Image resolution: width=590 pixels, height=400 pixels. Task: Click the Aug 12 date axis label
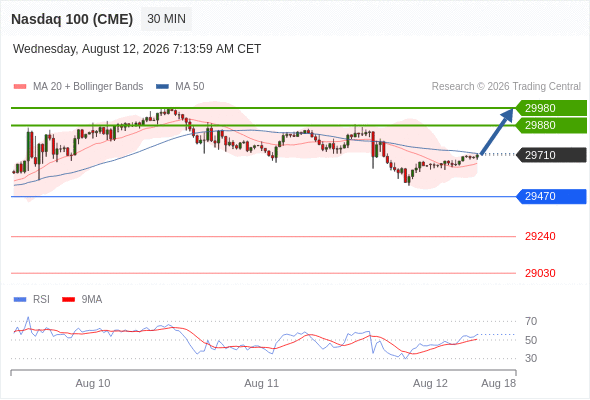point(430,383)
